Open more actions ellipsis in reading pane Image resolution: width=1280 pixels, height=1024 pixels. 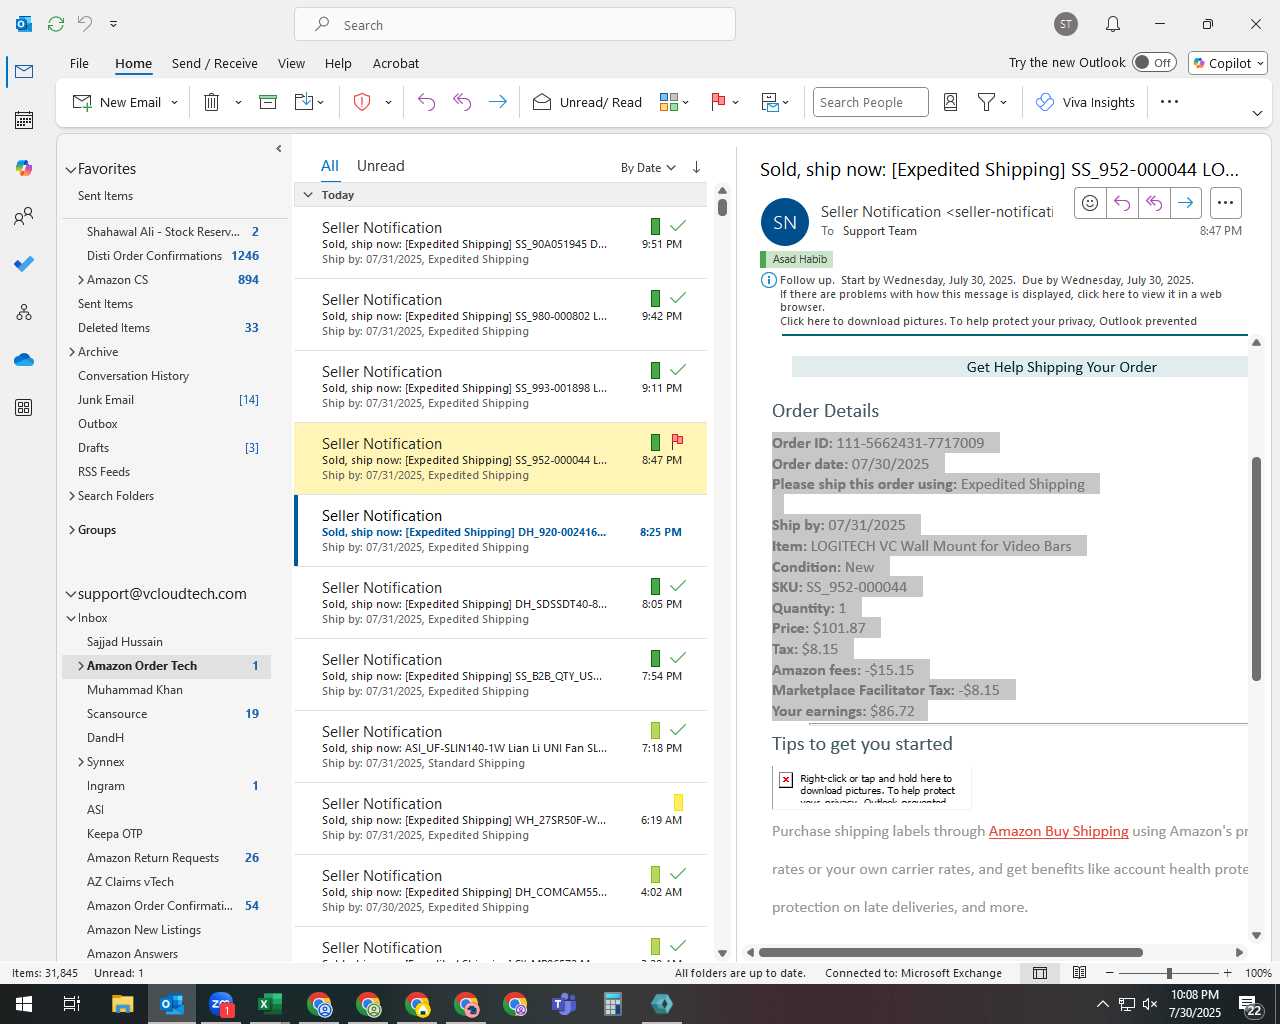1225,203
